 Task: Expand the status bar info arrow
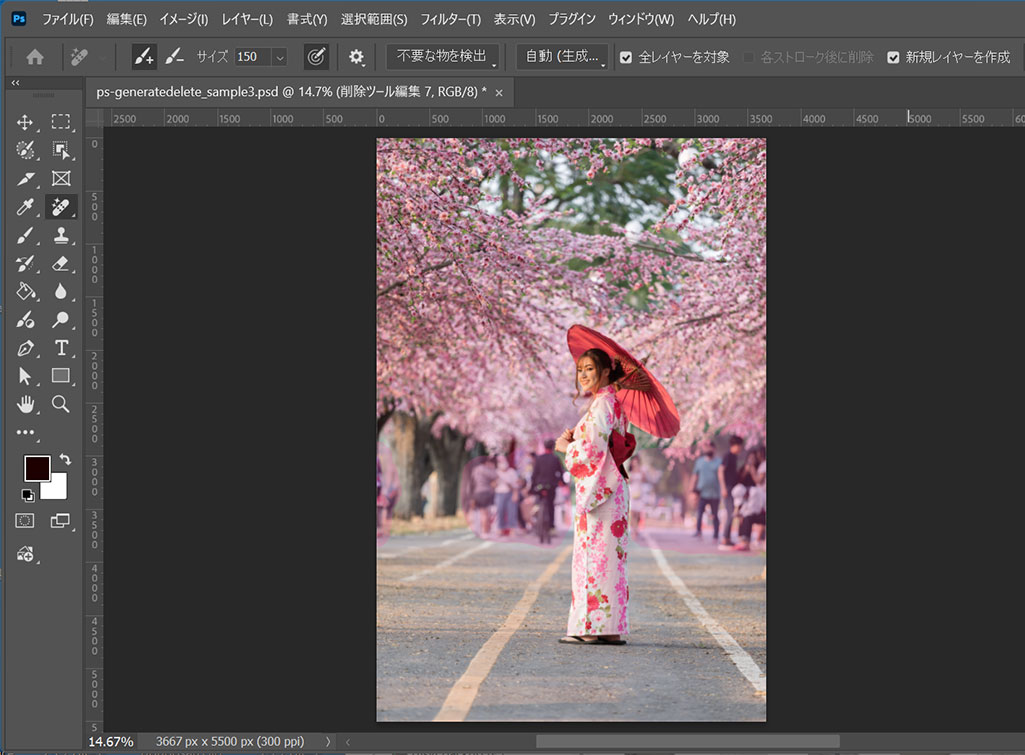click(328, 742)
